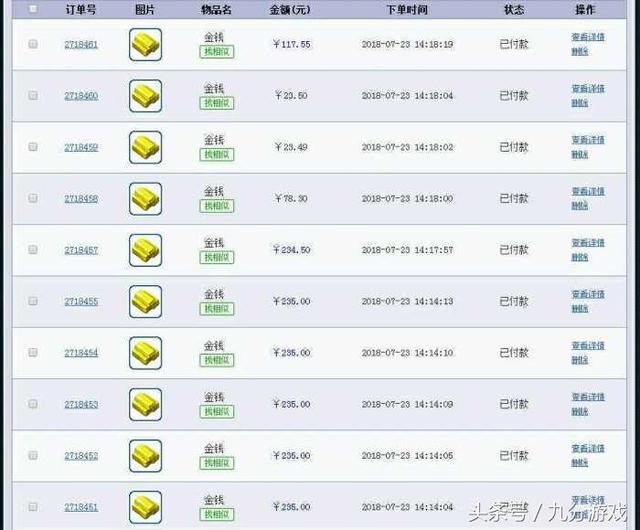Screen dimensions: 640x530
Task: Click 找相似 button in order 2718458 row
Action: pyautogui.click(x=217, y=206)
